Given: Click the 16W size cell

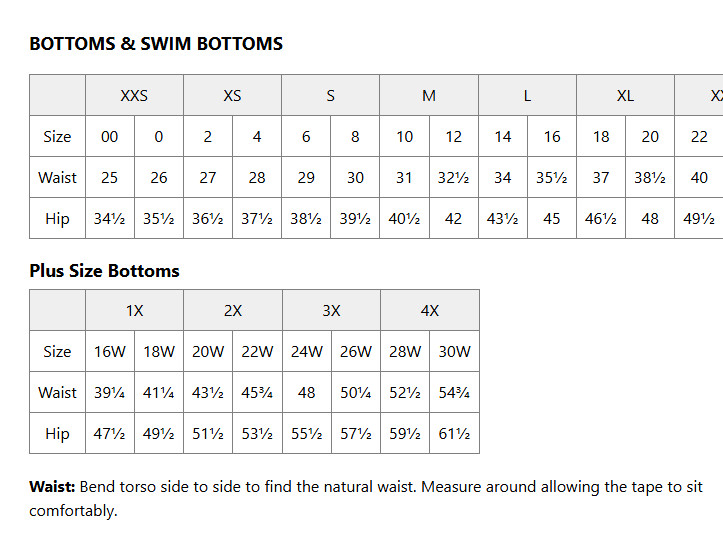Looking at the screenshot, I should coord(109,352).
